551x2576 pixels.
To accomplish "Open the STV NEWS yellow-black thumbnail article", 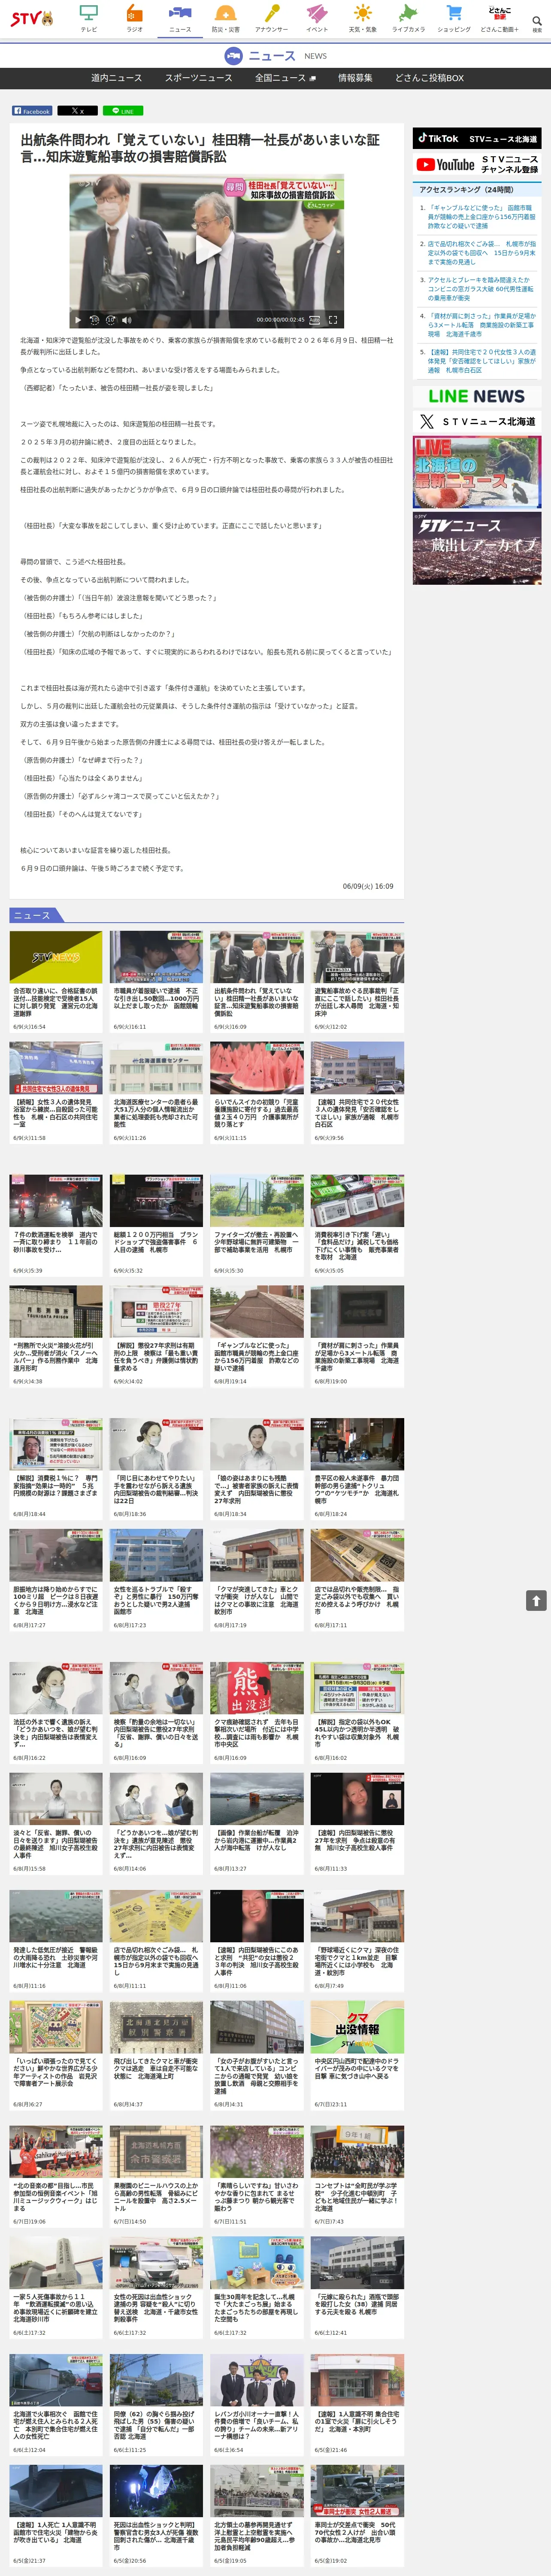I will (56, 958).
